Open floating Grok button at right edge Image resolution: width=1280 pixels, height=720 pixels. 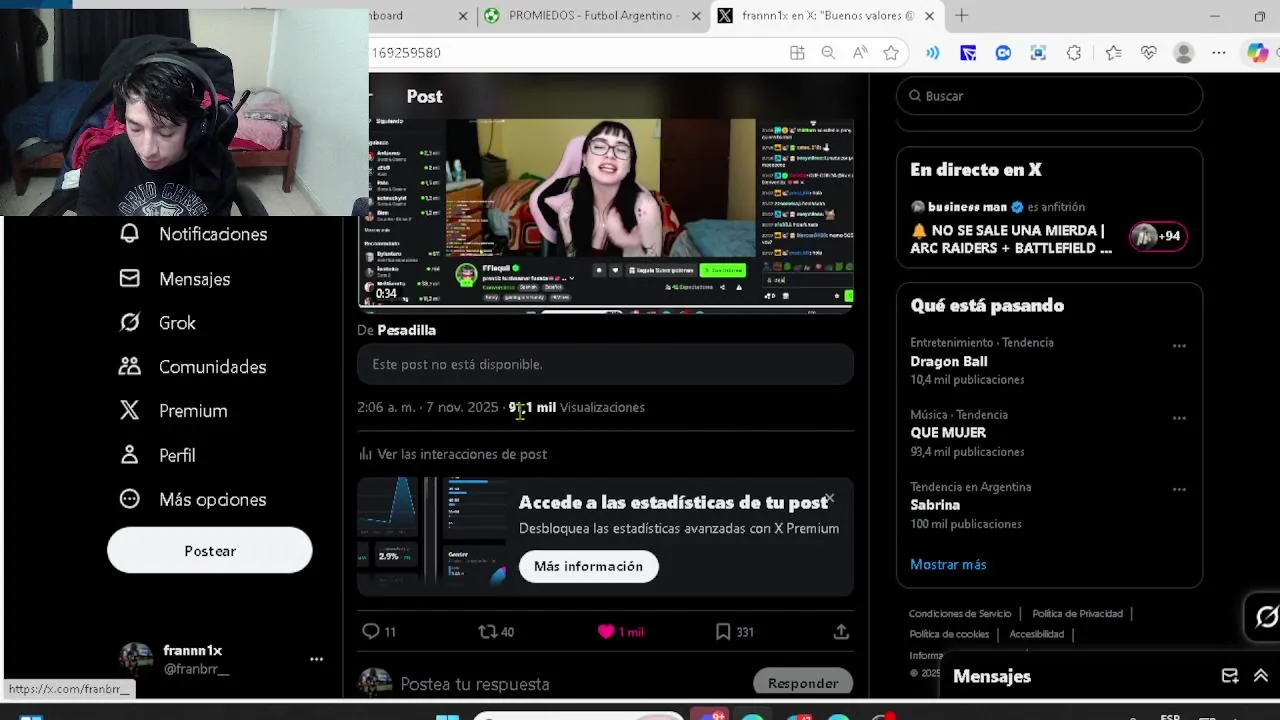point(1264,617)
